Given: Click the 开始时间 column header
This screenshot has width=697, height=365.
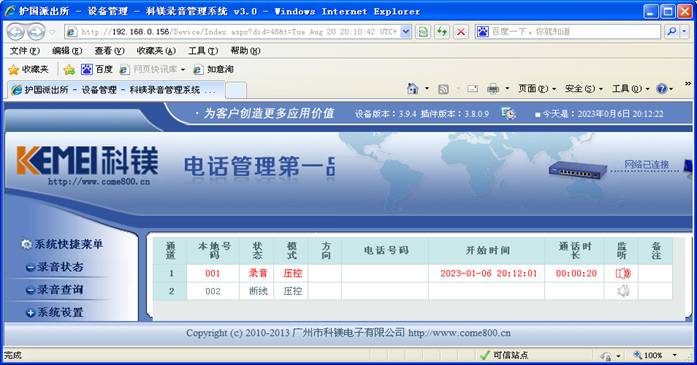Looking at the screenshot, I should [x=488, y=251].
